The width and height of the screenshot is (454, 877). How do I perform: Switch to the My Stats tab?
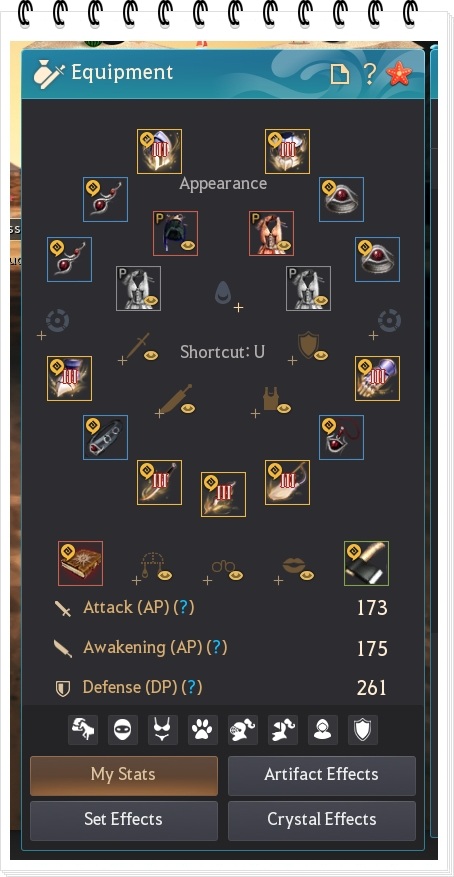[124, 775]
